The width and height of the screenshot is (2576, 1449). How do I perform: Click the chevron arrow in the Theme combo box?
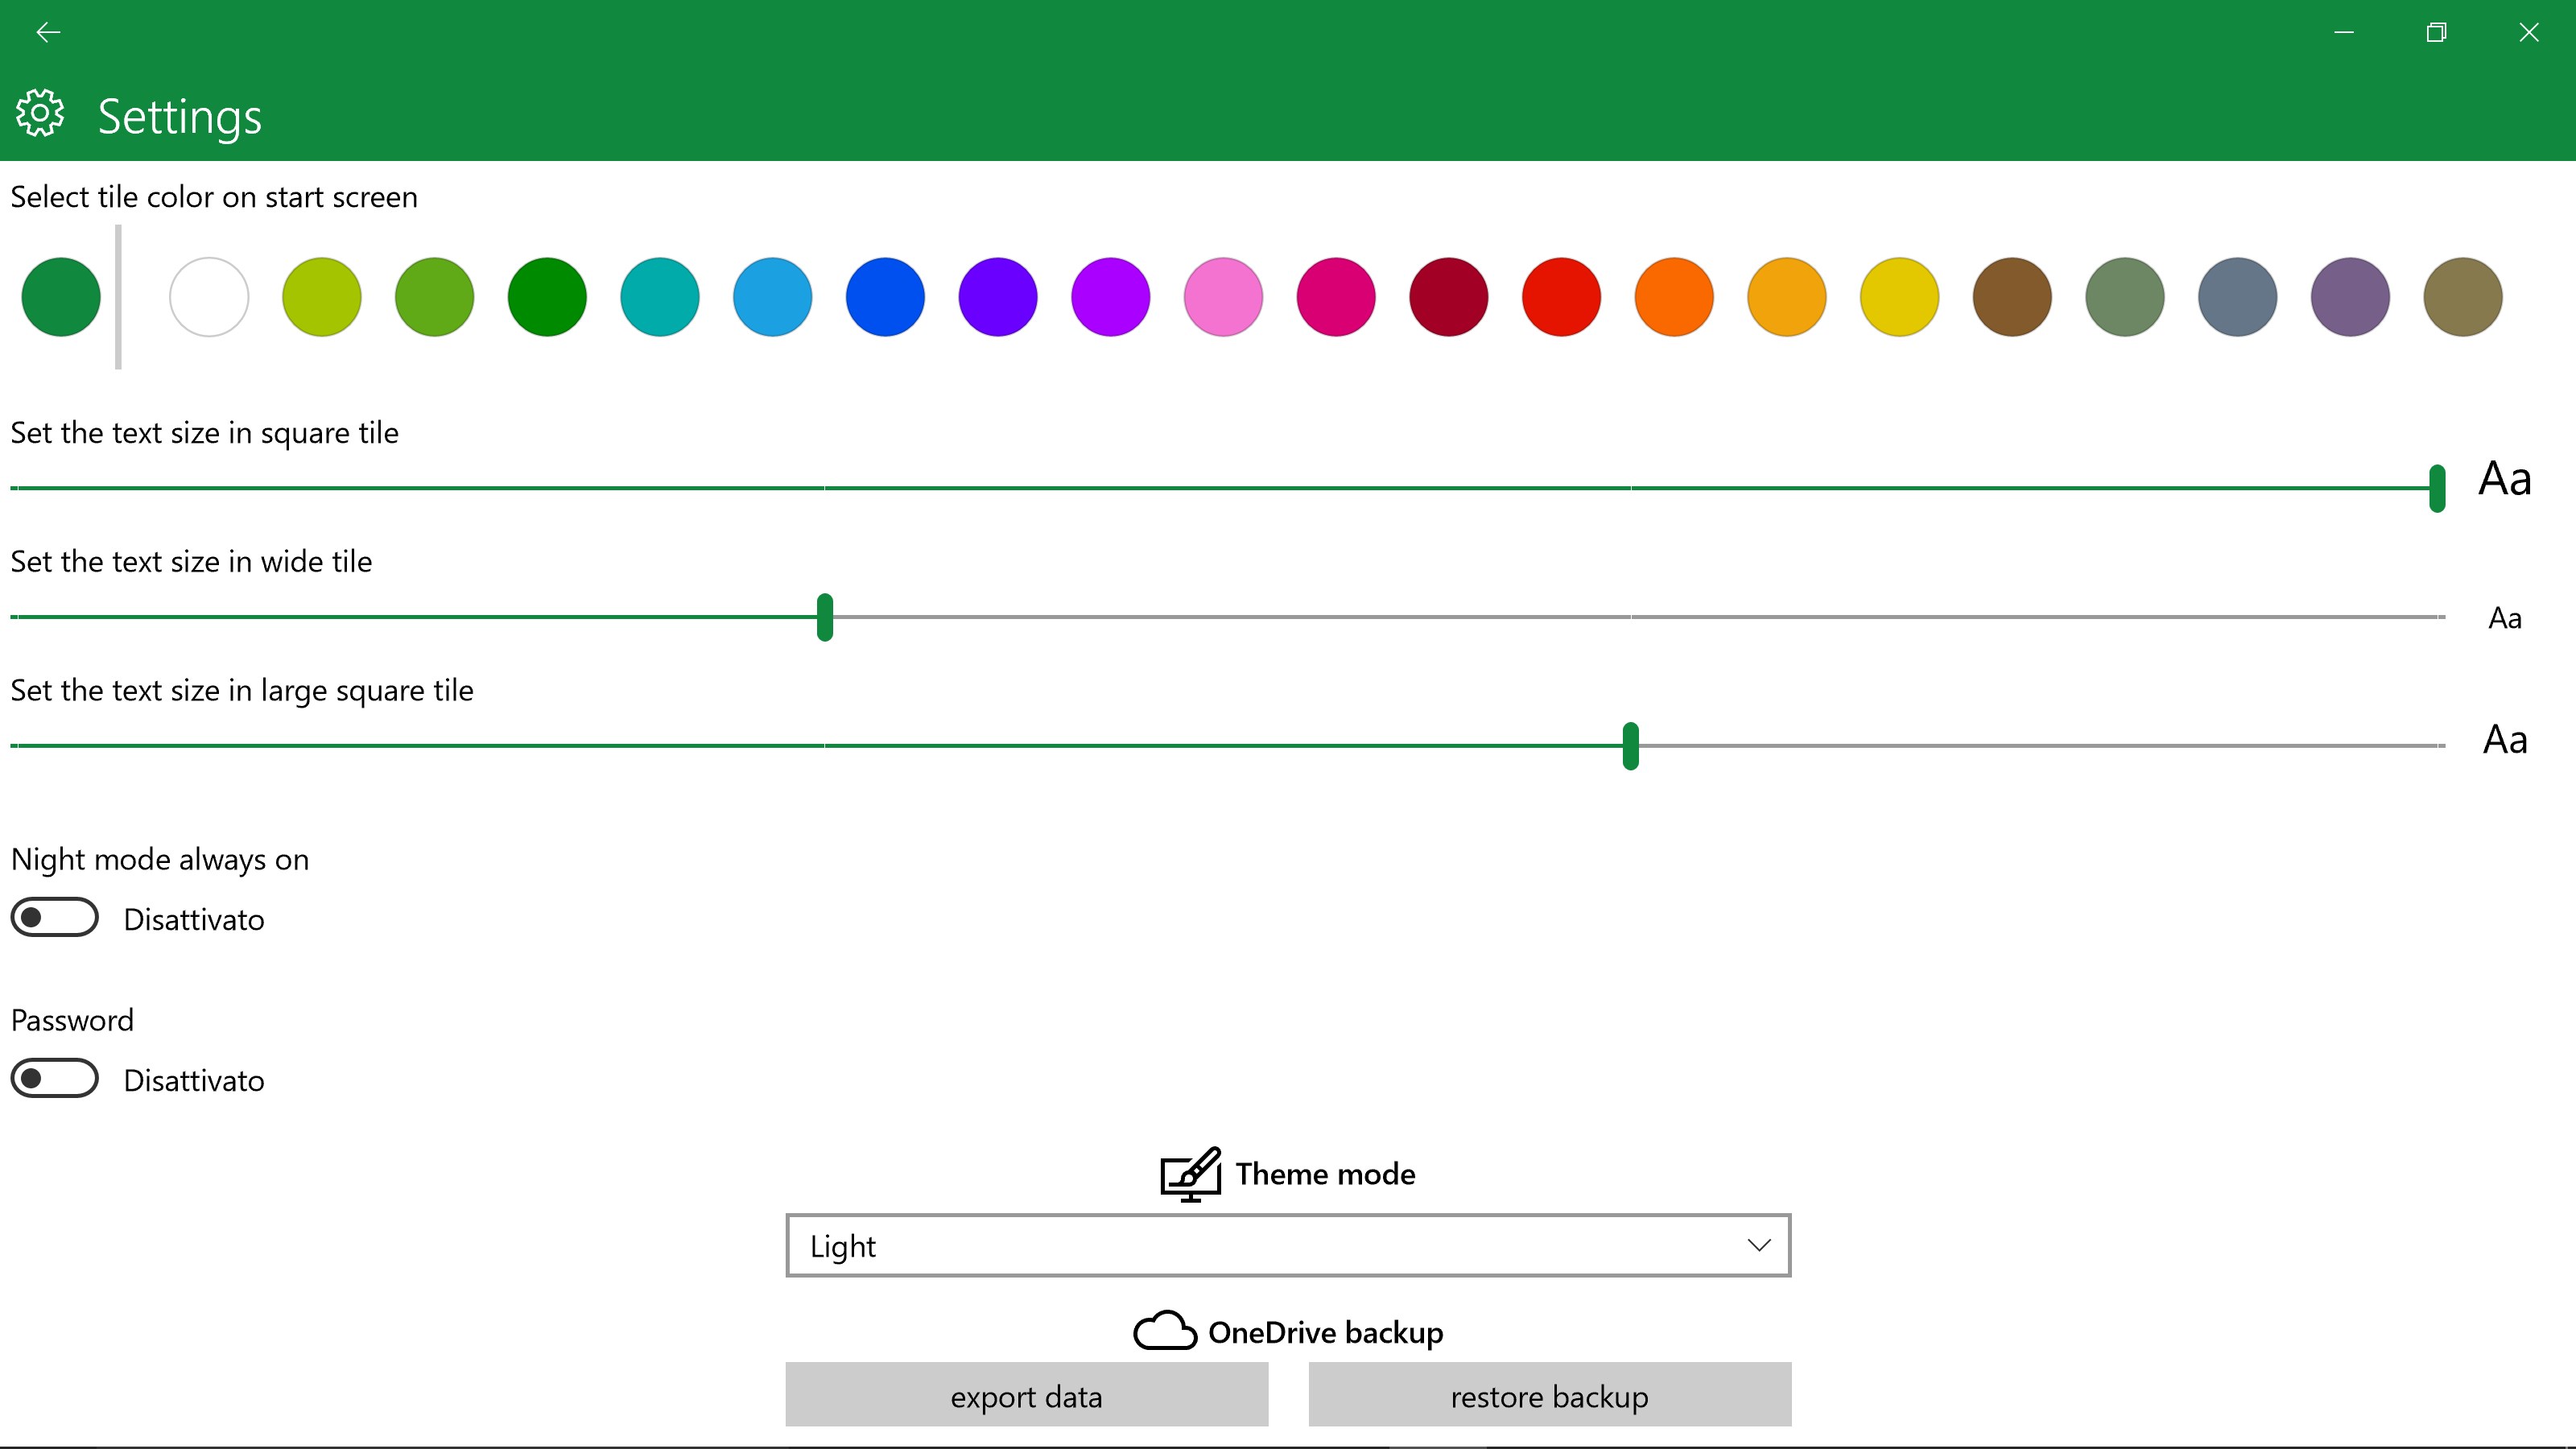coord(1758,1246)
